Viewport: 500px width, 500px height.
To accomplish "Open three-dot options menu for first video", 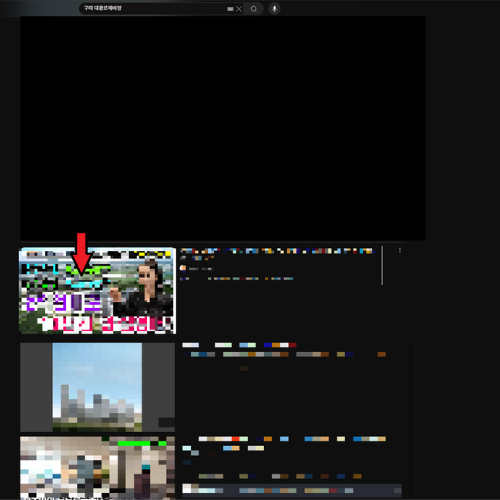I will pos(400,250).
